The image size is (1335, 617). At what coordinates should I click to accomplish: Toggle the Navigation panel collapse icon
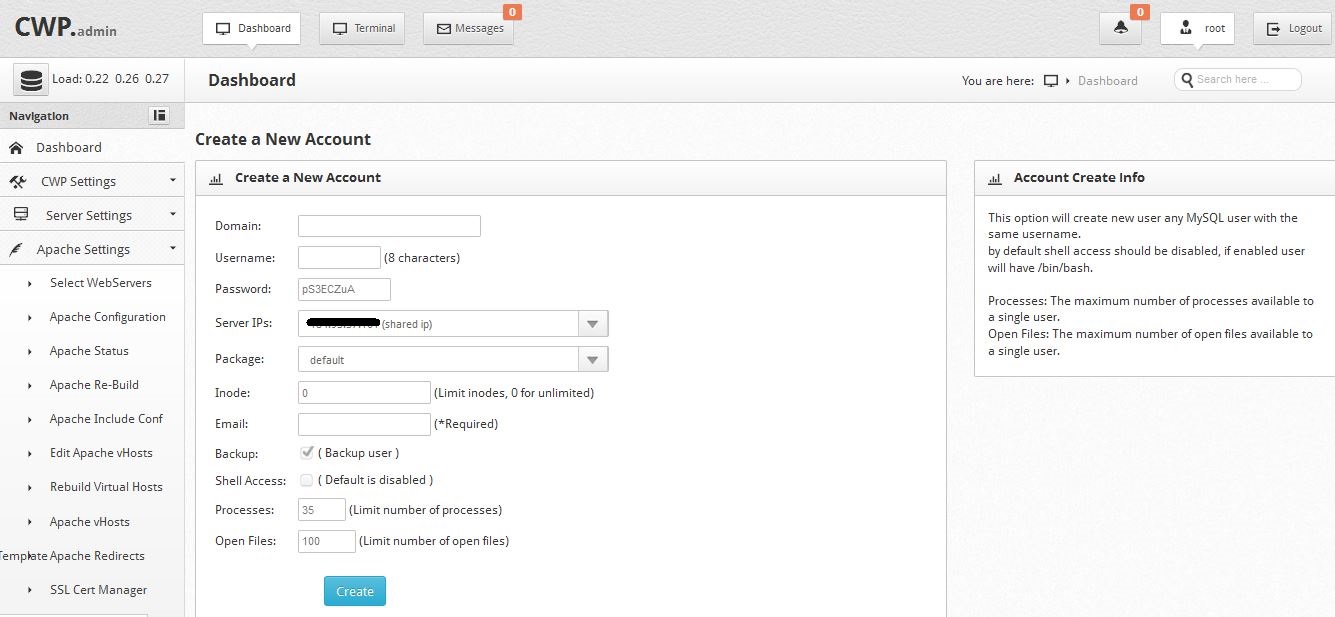tap(159, 116)
